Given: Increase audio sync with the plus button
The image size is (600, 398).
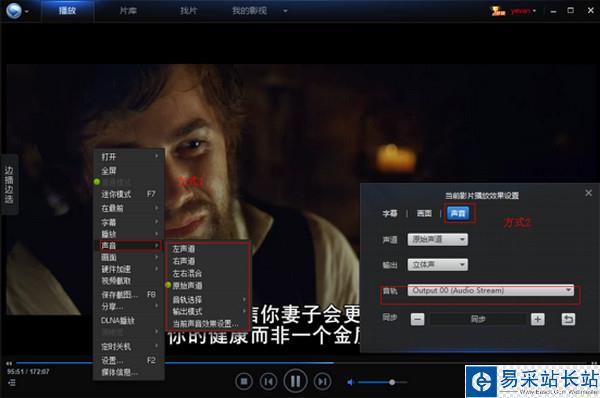Looking at the screenshot, I should (538, 319).
